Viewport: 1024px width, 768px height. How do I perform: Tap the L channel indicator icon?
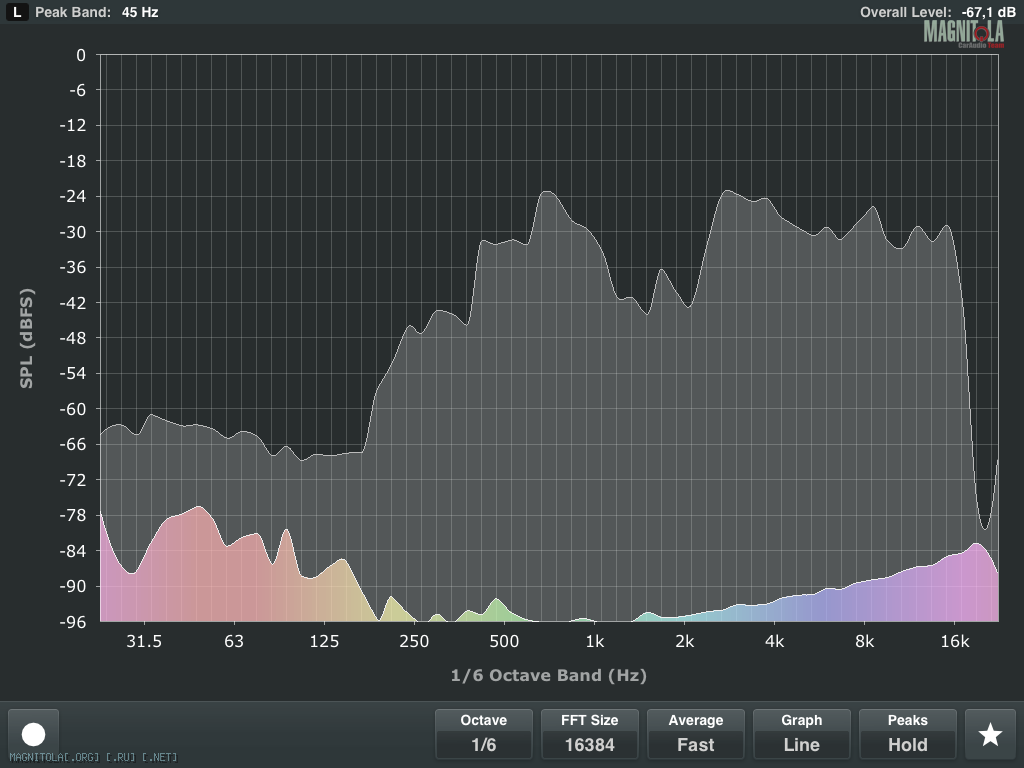coord(16,13)
